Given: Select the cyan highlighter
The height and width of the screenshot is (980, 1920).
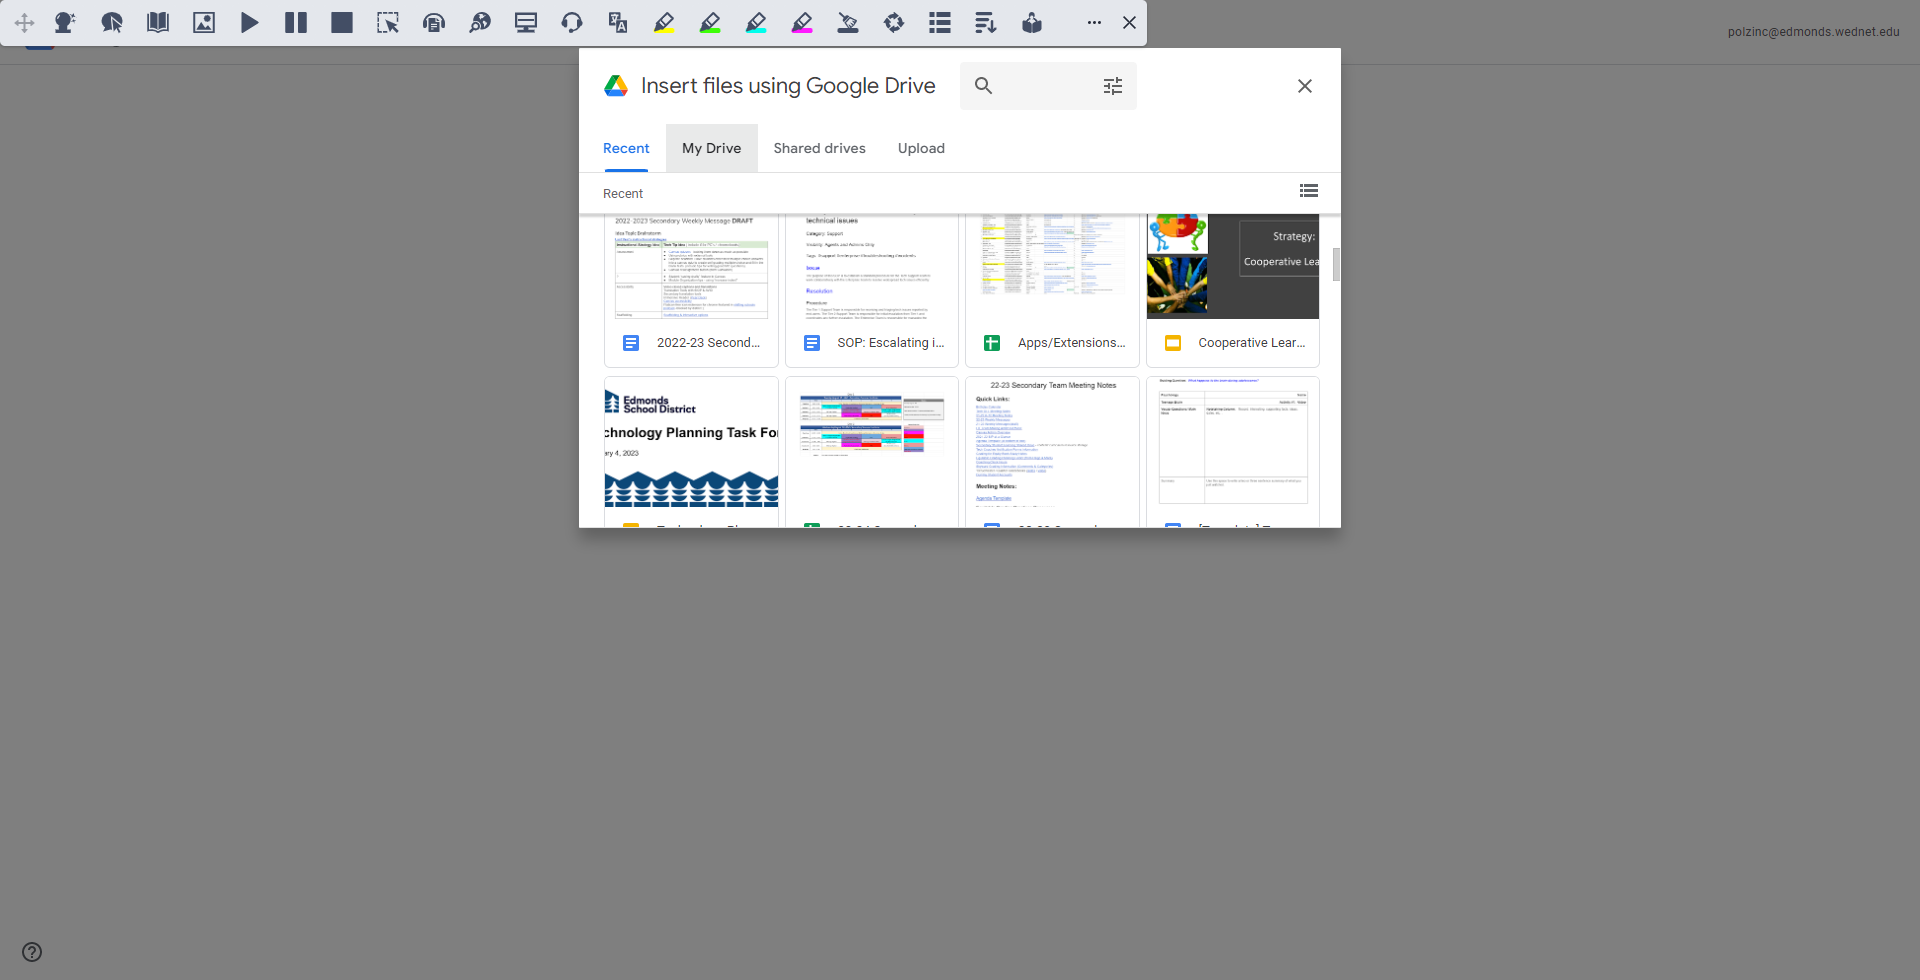Looking at the screenshot, I should [756, 23].
